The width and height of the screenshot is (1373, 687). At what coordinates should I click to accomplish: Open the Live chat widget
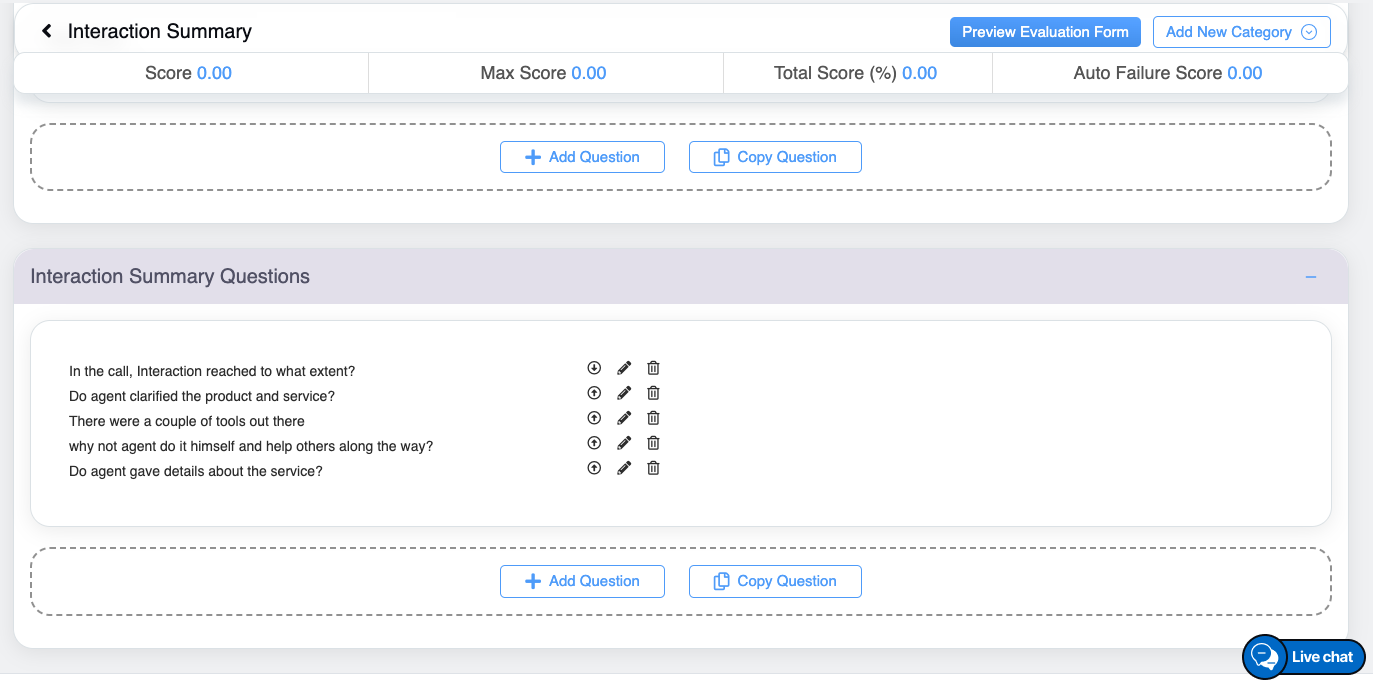pyautogui.click(x=1304, y=657)
